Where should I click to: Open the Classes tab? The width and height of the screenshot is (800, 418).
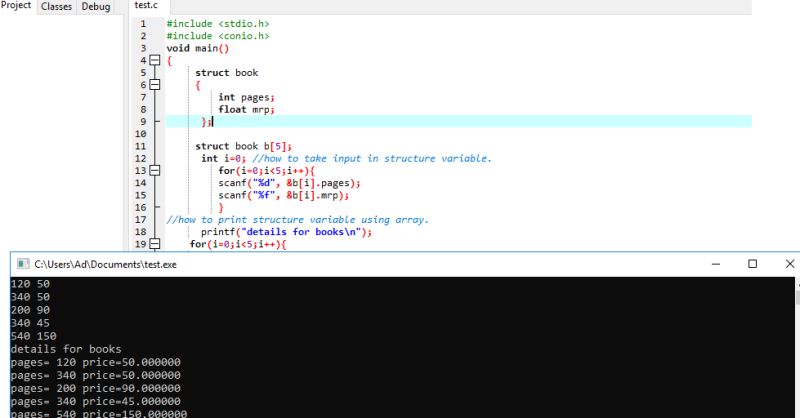tap(56, 7)
